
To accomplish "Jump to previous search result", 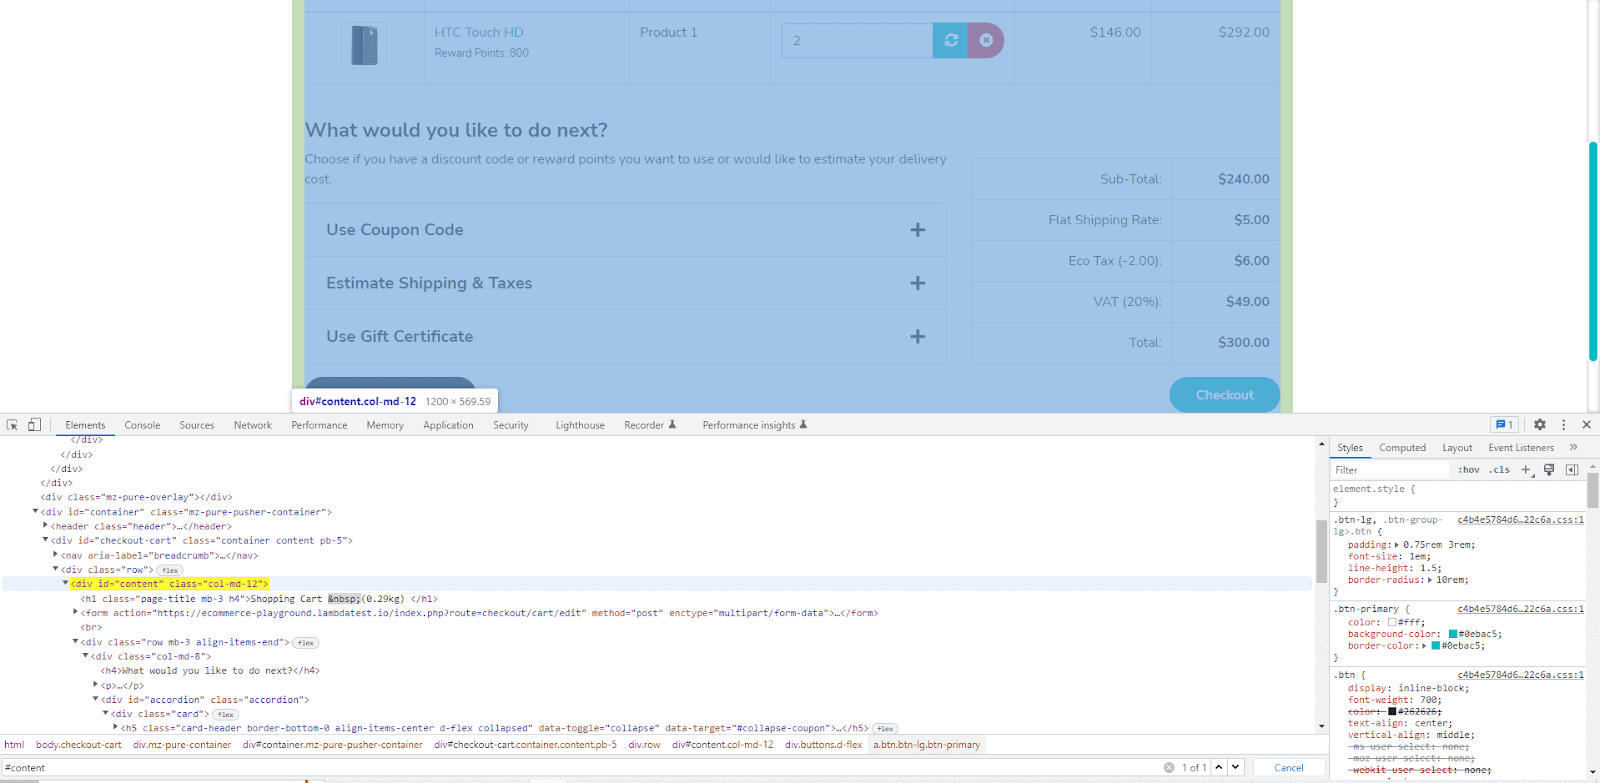I will pyautogui.click(x=1219, y=767).
